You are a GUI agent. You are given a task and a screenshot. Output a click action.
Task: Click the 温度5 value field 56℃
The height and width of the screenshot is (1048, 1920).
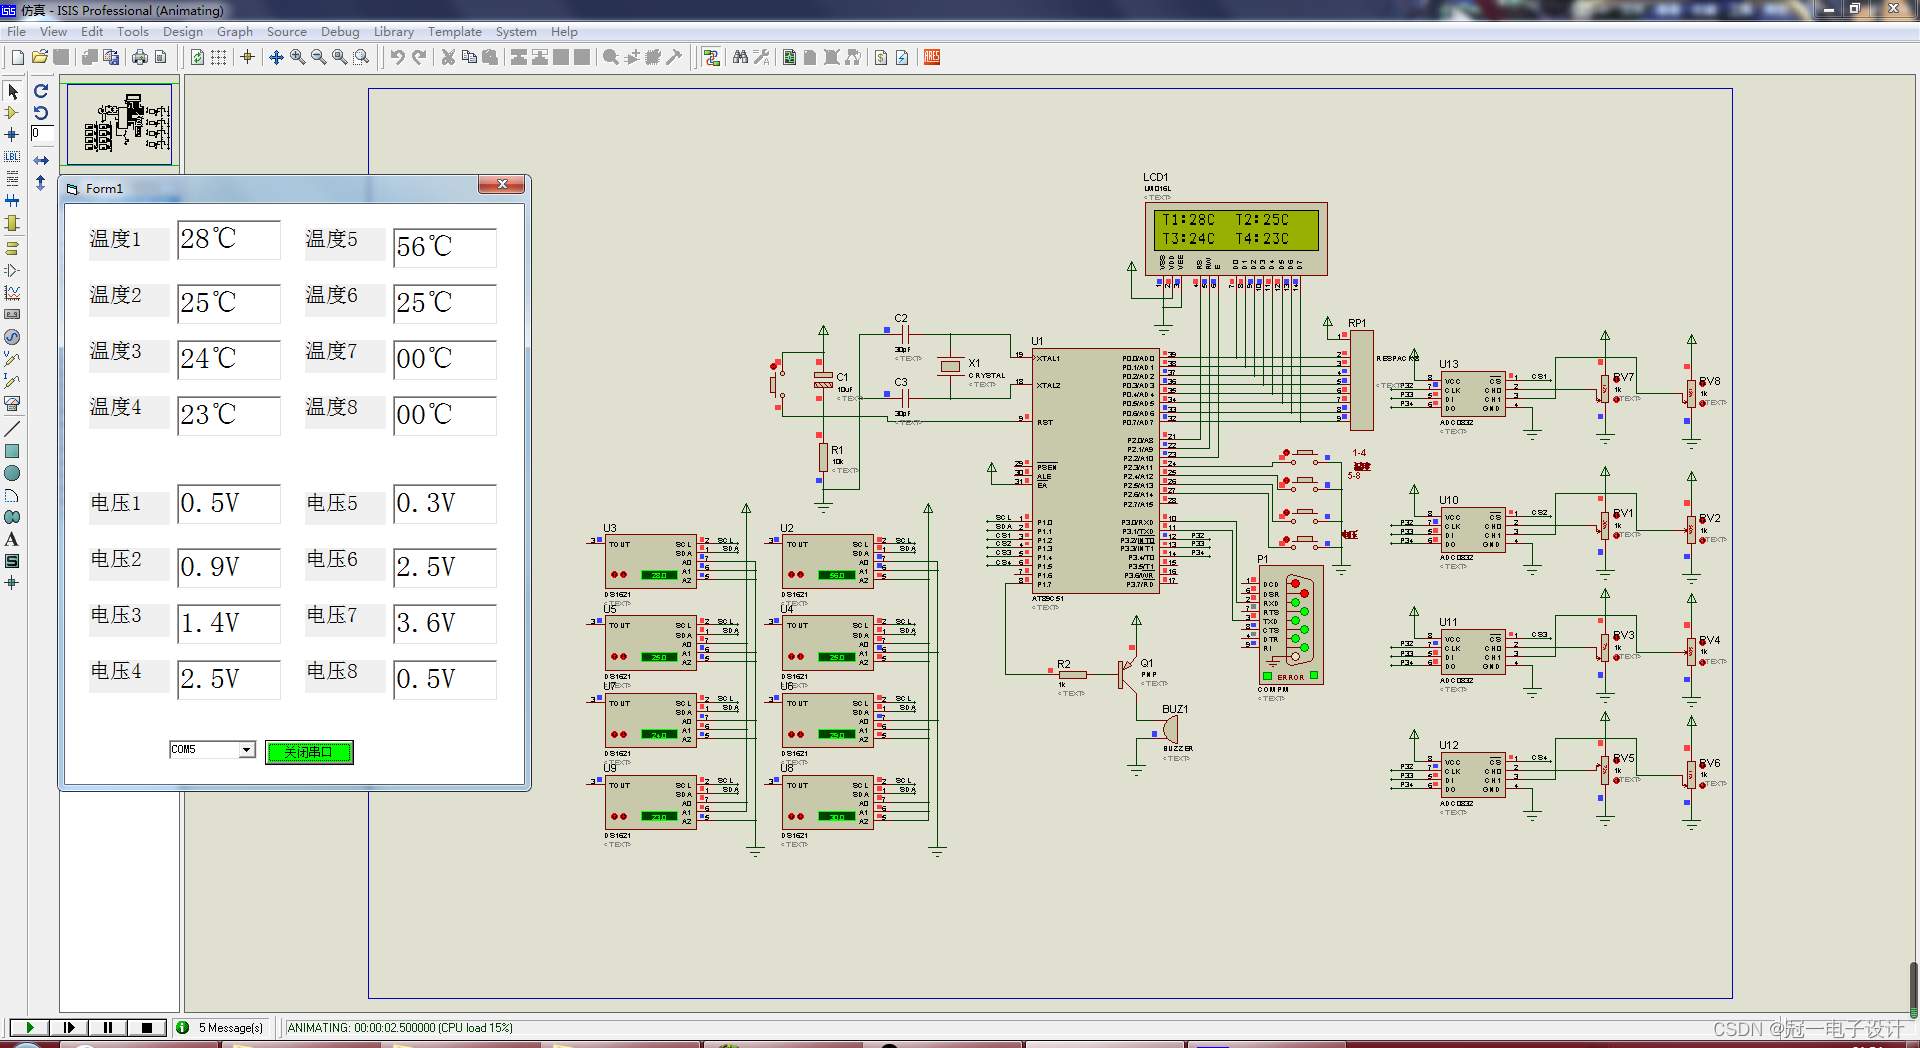(x=445, y=247)
